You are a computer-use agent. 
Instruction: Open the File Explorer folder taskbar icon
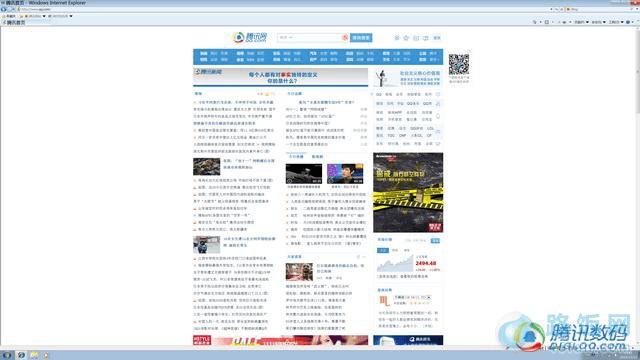34,356
